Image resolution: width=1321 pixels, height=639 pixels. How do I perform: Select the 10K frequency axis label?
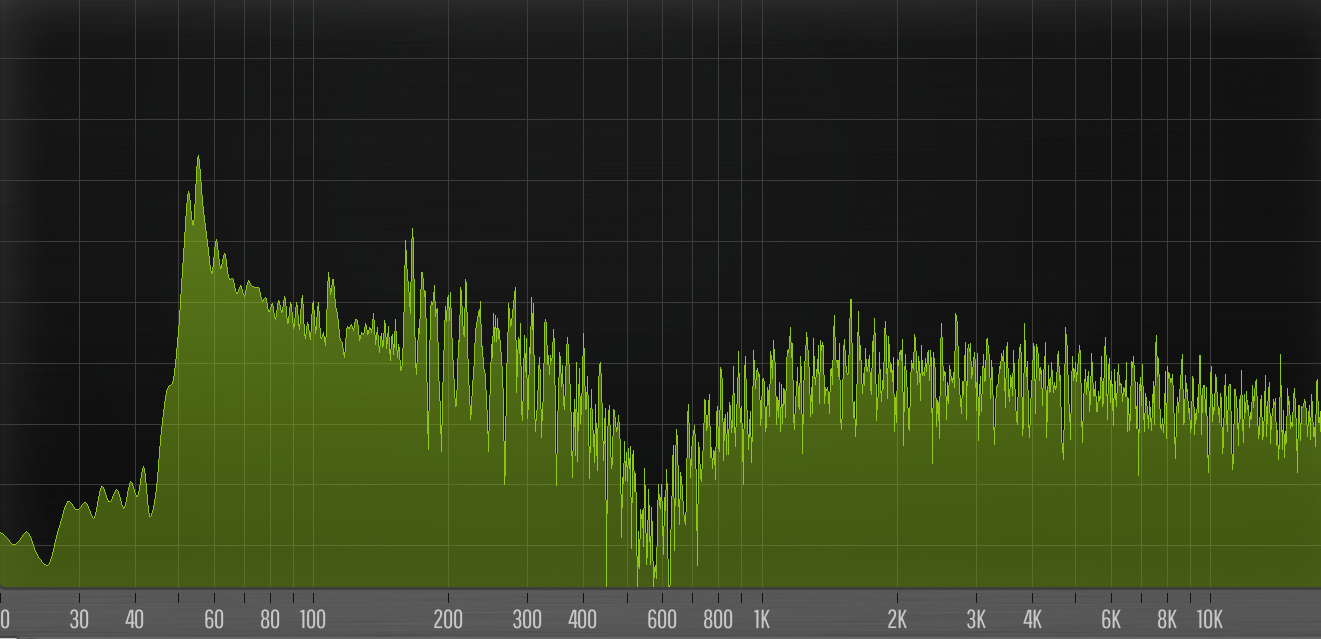1210,619
